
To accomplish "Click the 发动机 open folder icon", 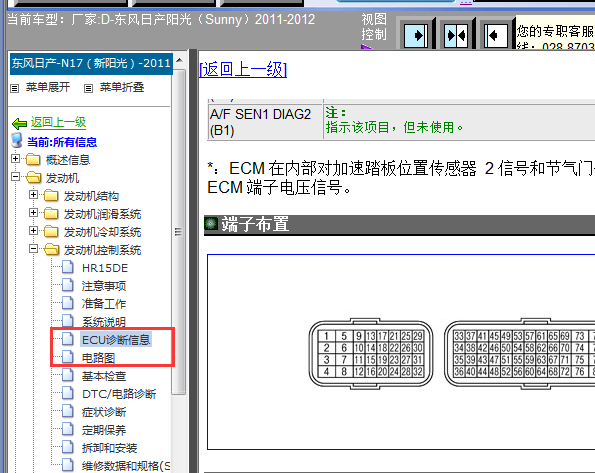I will [34, 177].
